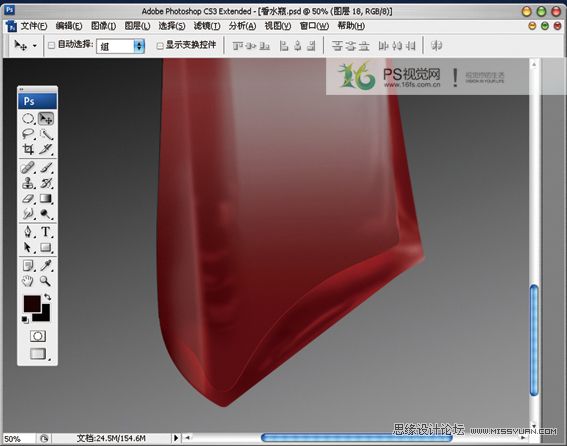Swap foreground and background colors
The width and height of the screenshot is (567, 446).
pyautogui.click(x=47, y=297)
